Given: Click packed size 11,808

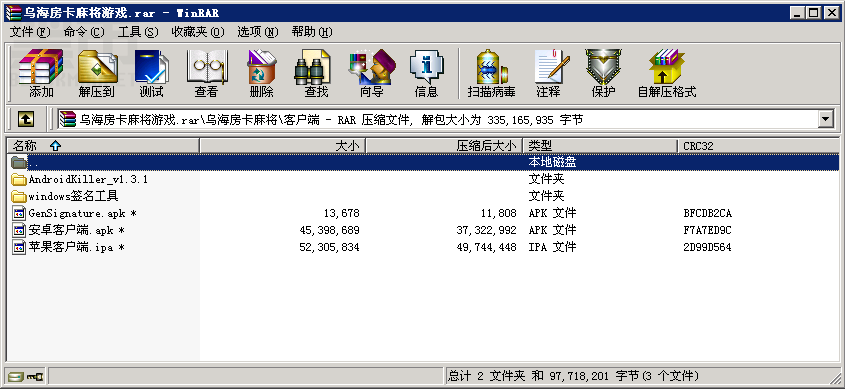Looking at the screenshot, I should (498, 213).
